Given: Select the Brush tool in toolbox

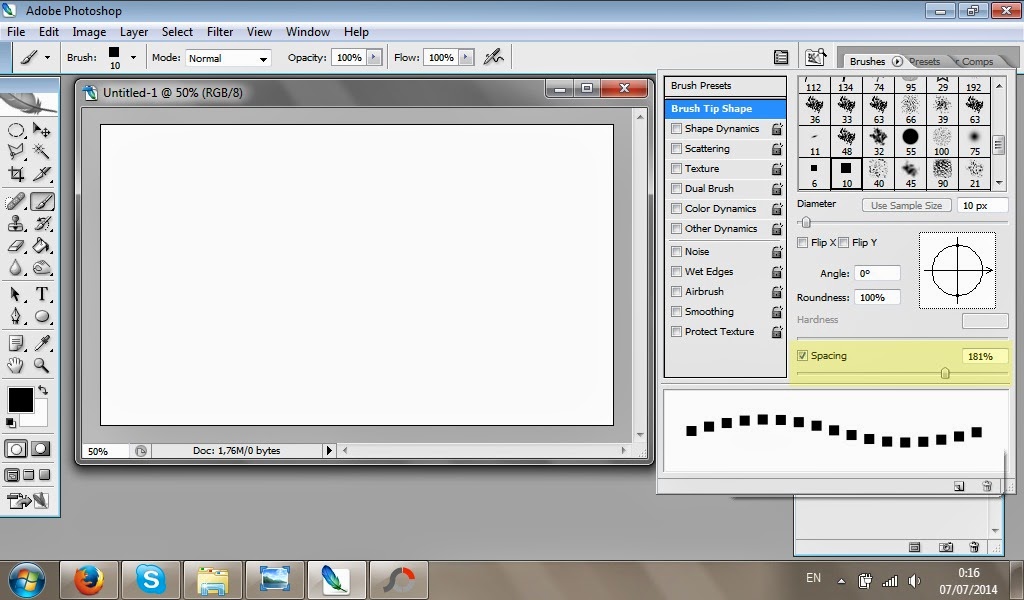Looking at the screenshot, I should coord(42,202).
